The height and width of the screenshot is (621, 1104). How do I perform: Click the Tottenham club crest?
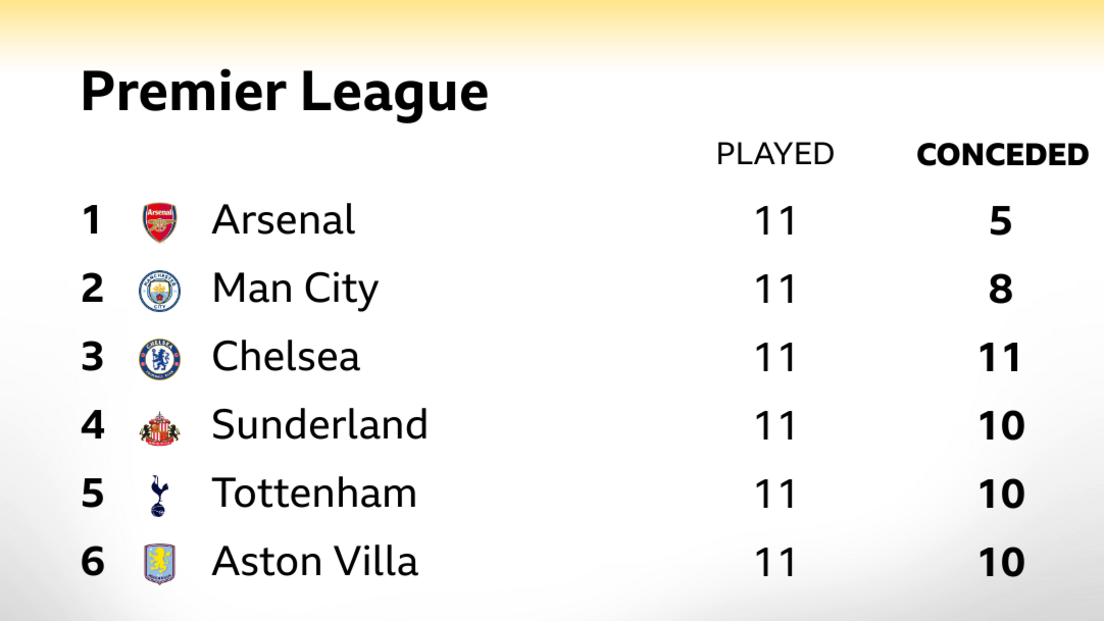click(160, 495)
